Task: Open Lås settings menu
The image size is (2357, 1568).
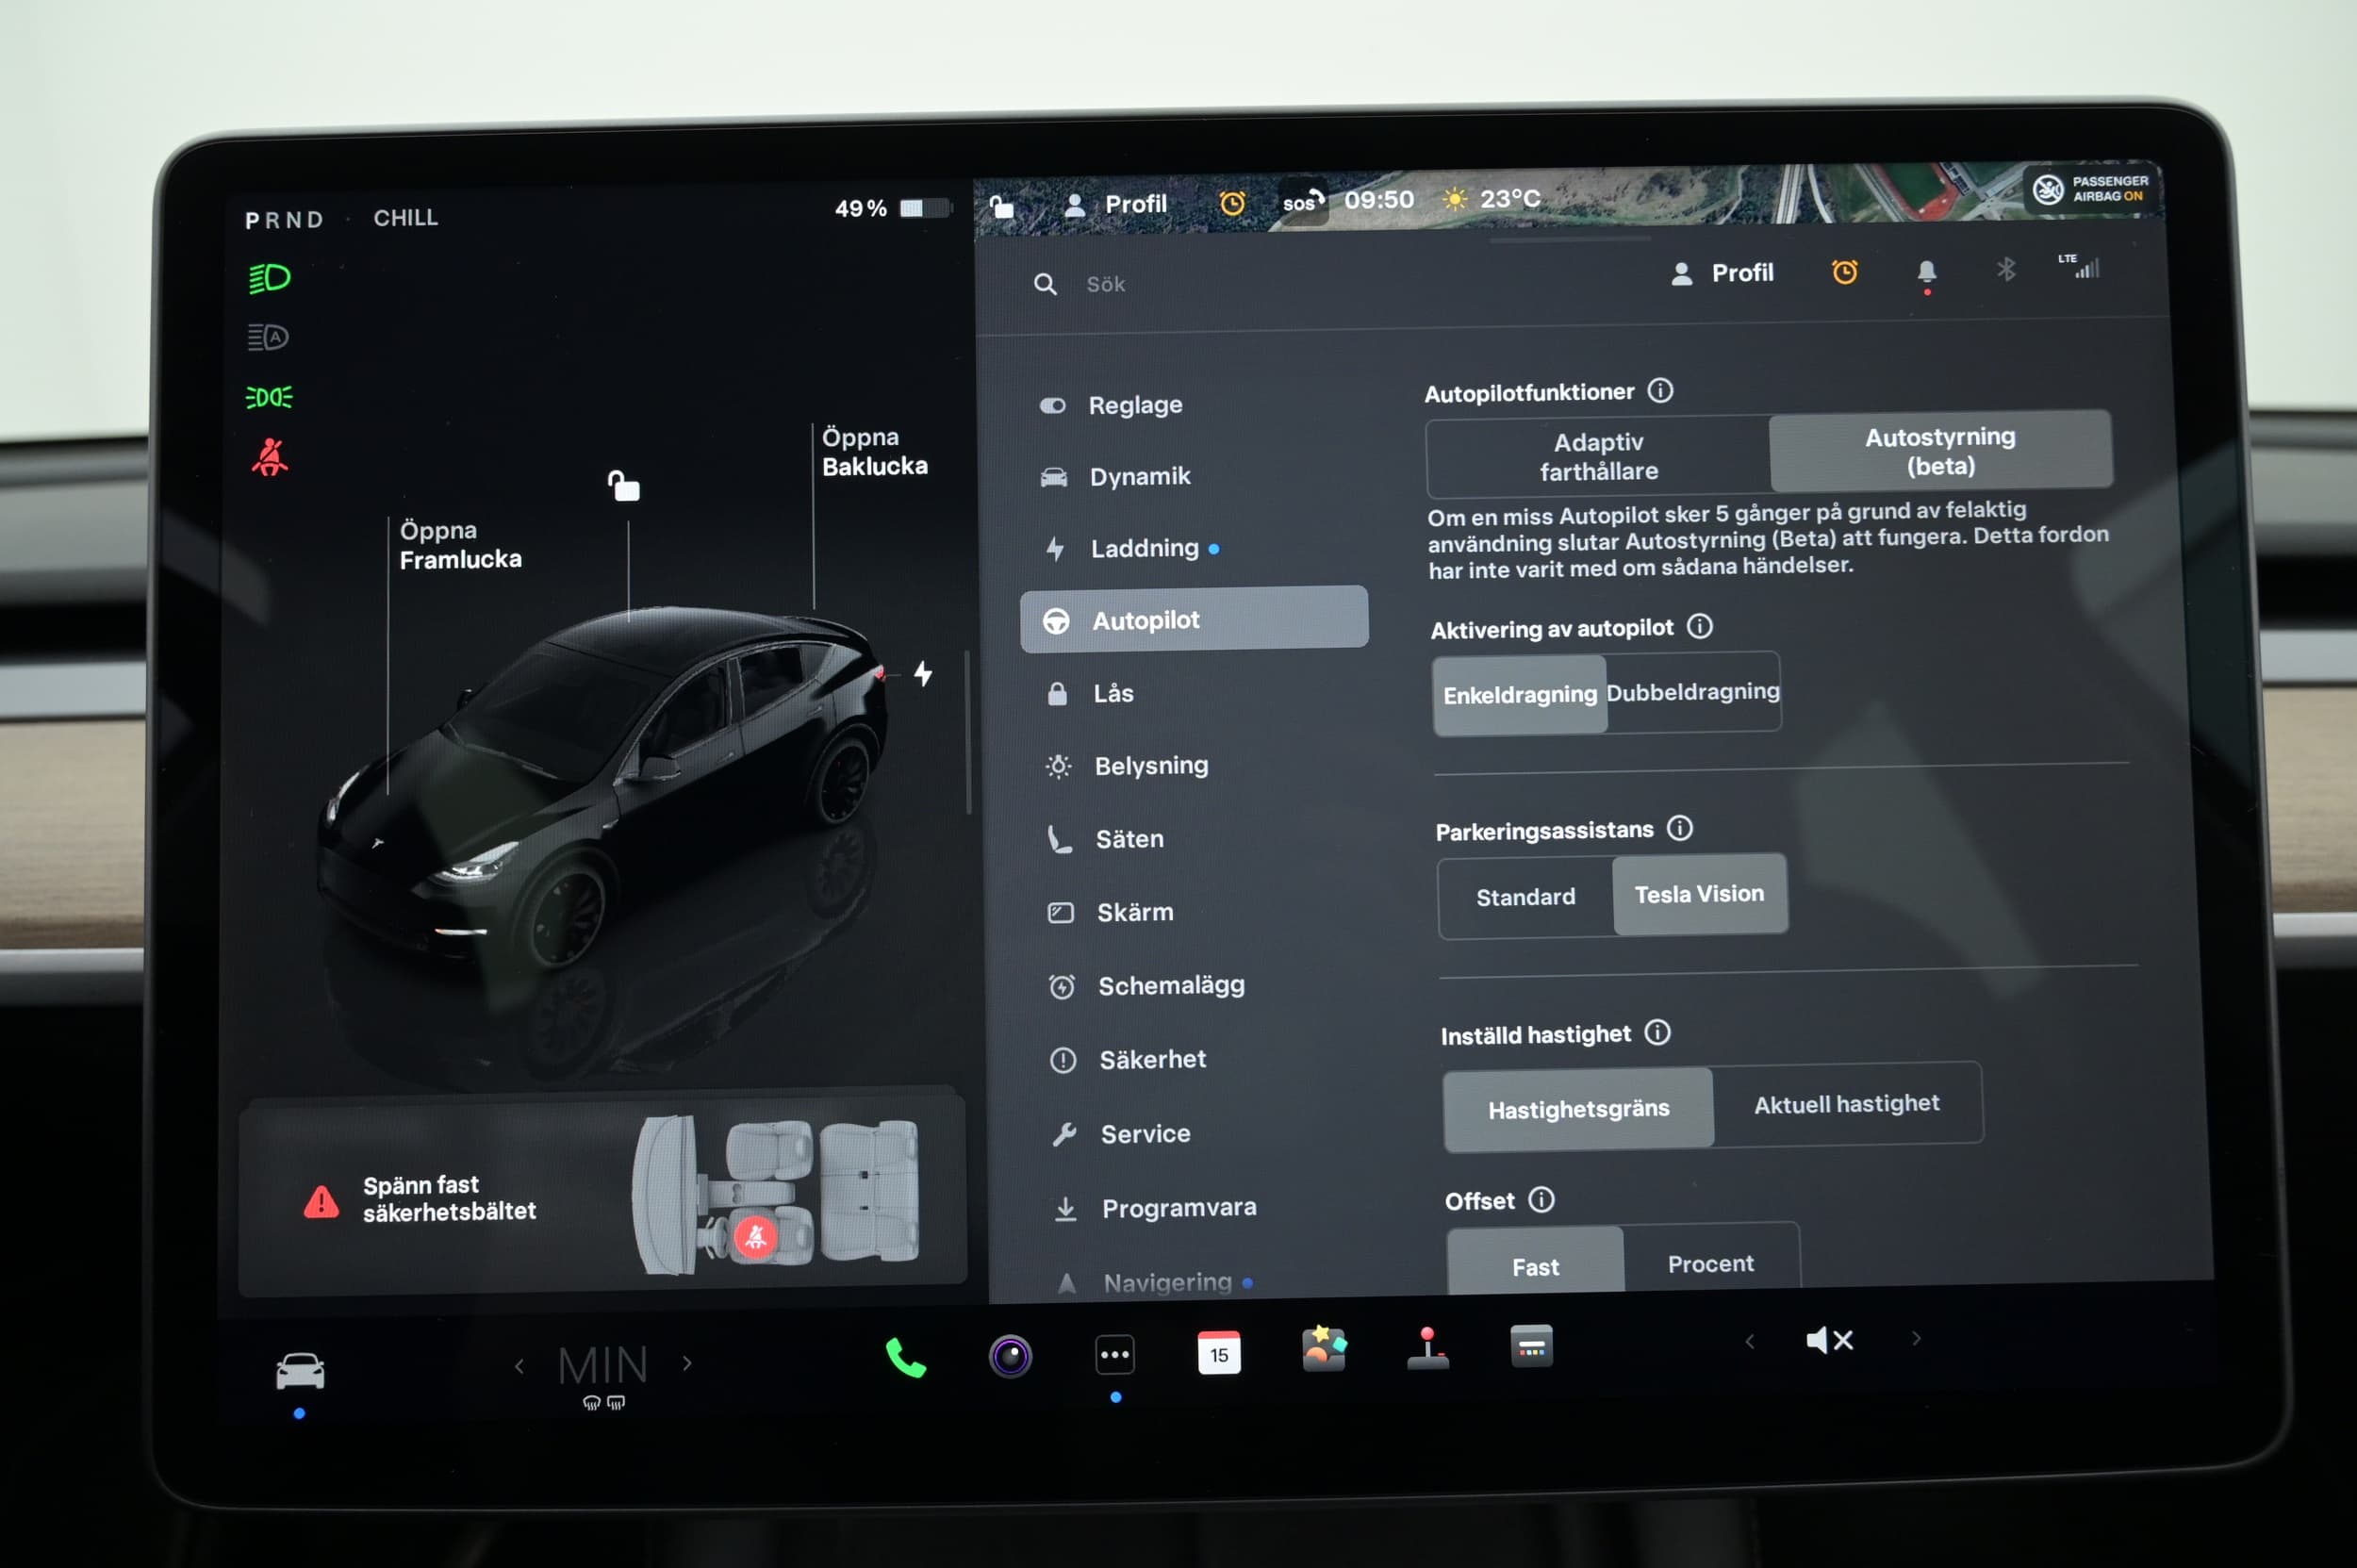Action: (1195, 693)
